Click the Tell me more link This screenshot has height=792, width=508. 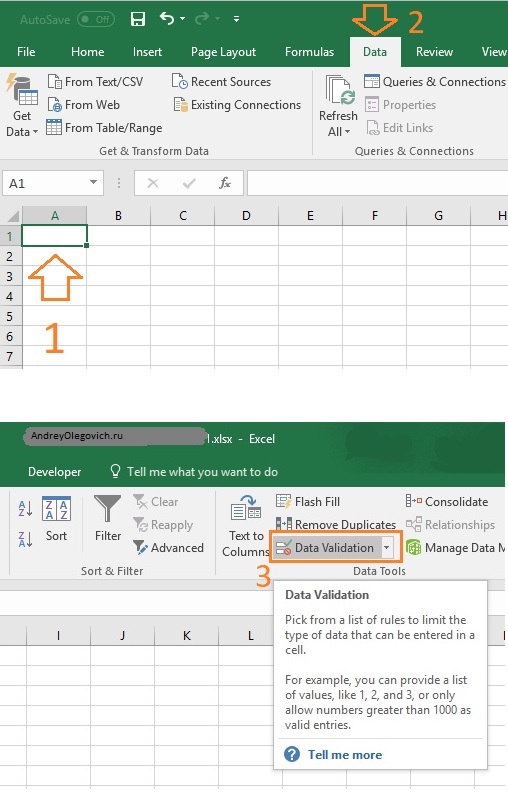(345, 755)
